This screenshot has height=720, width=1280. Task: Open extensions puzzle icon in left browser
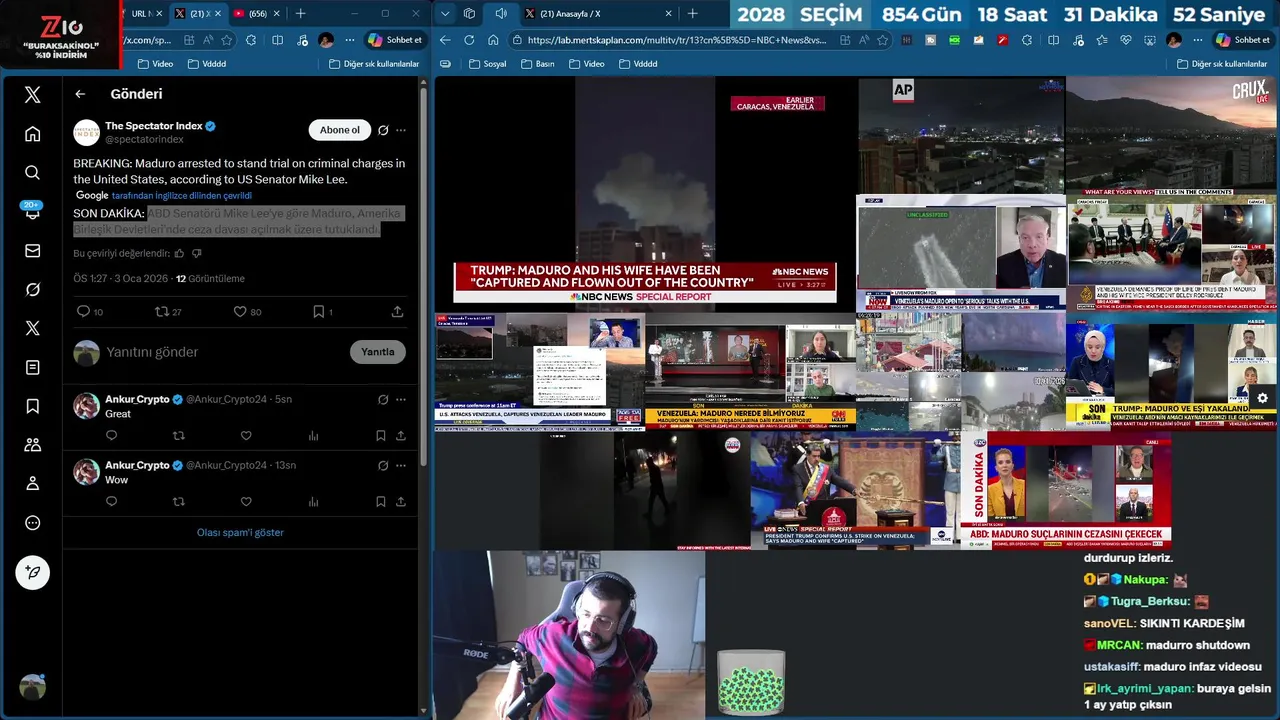251,40
